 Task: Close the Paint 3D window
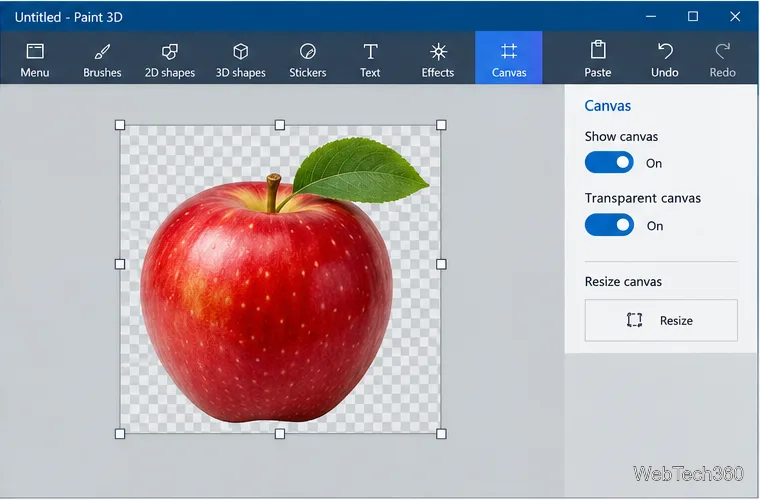(735, 16)
